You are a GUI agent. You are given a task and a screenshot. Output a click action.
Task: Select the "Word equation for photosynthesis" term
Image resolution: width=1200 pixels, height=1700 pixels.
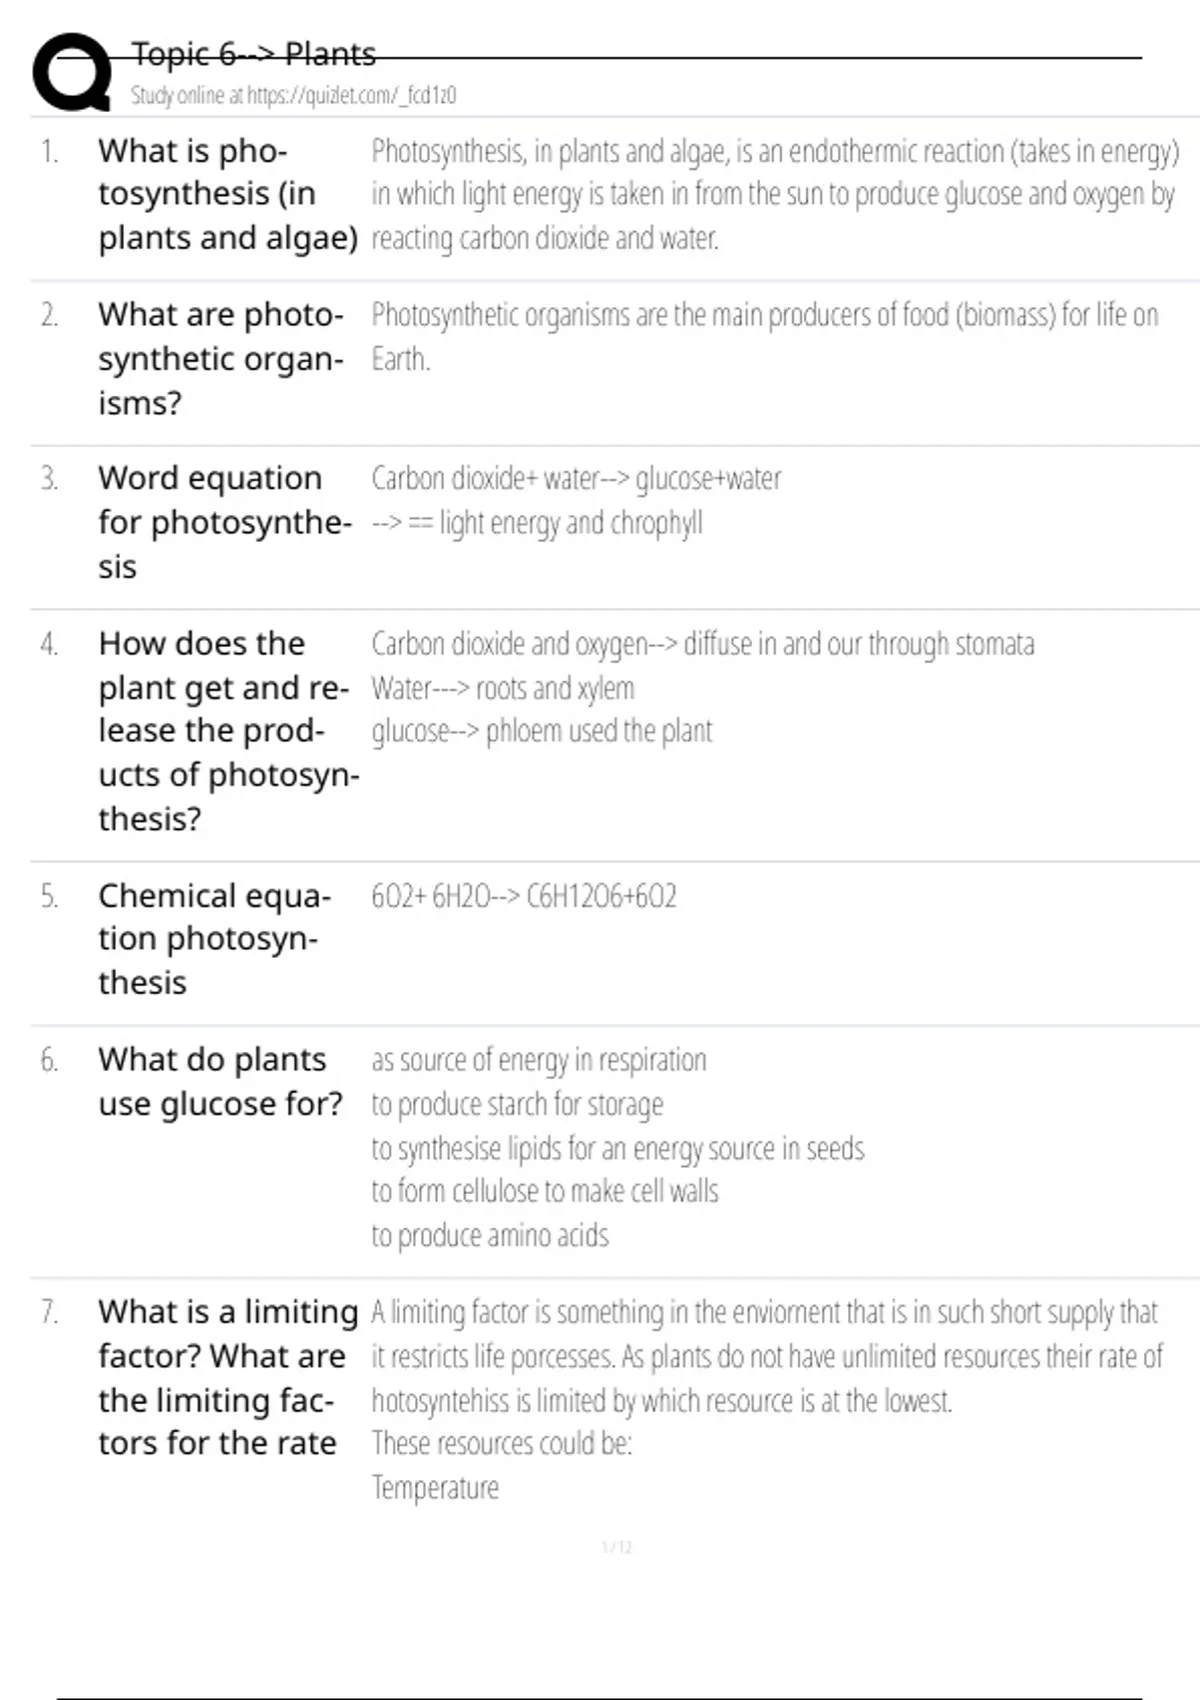coord(224,522)
